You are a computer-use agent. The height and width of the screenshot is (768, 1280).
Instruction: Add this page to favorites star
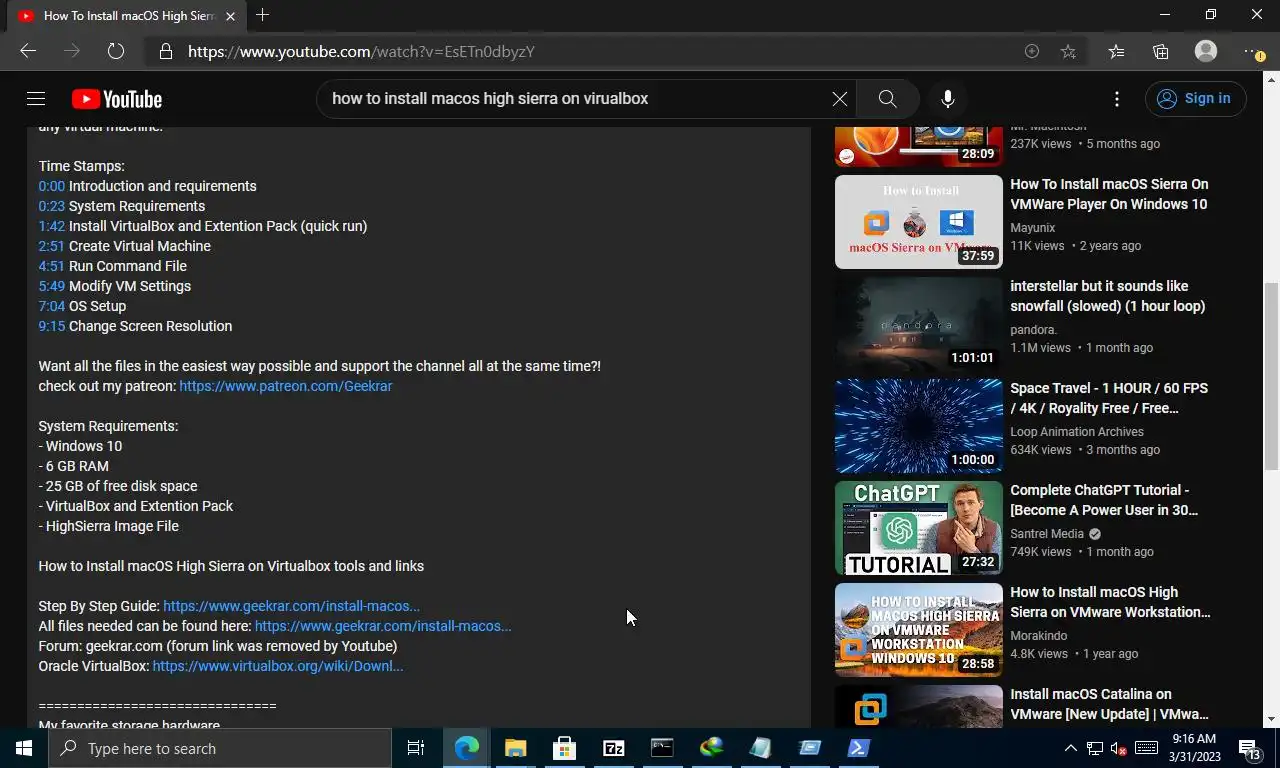point(1068,51)
